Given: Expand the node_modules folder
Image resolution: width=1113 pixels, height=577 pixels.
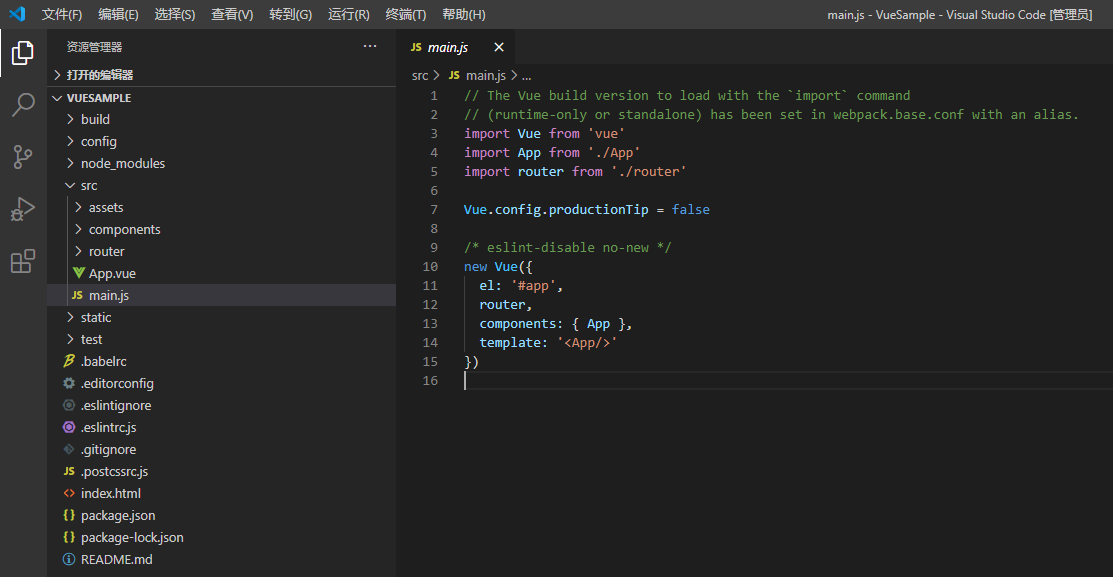Looking at the screenshot, I should (x=70, y=163).
